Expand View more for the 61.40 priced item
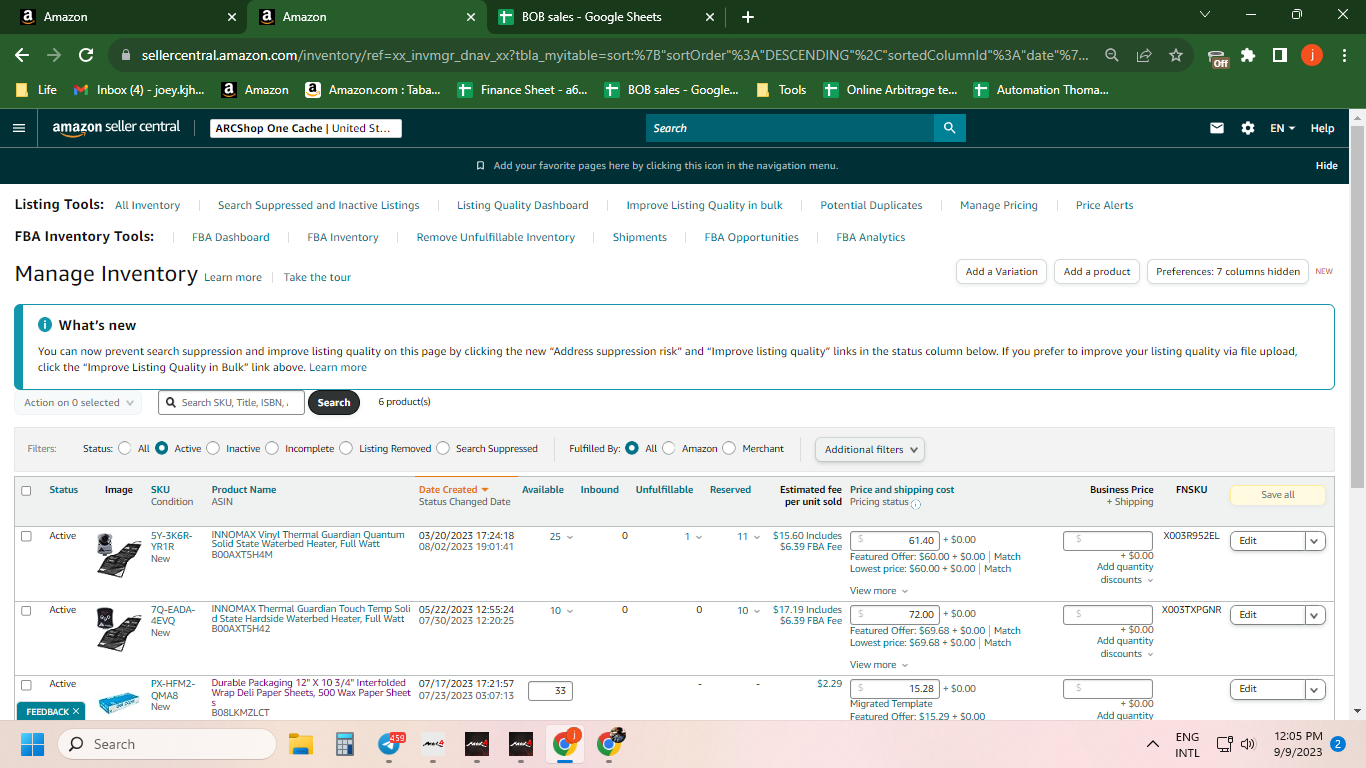Screen dimensions: 1366x768 coord(879,591)
